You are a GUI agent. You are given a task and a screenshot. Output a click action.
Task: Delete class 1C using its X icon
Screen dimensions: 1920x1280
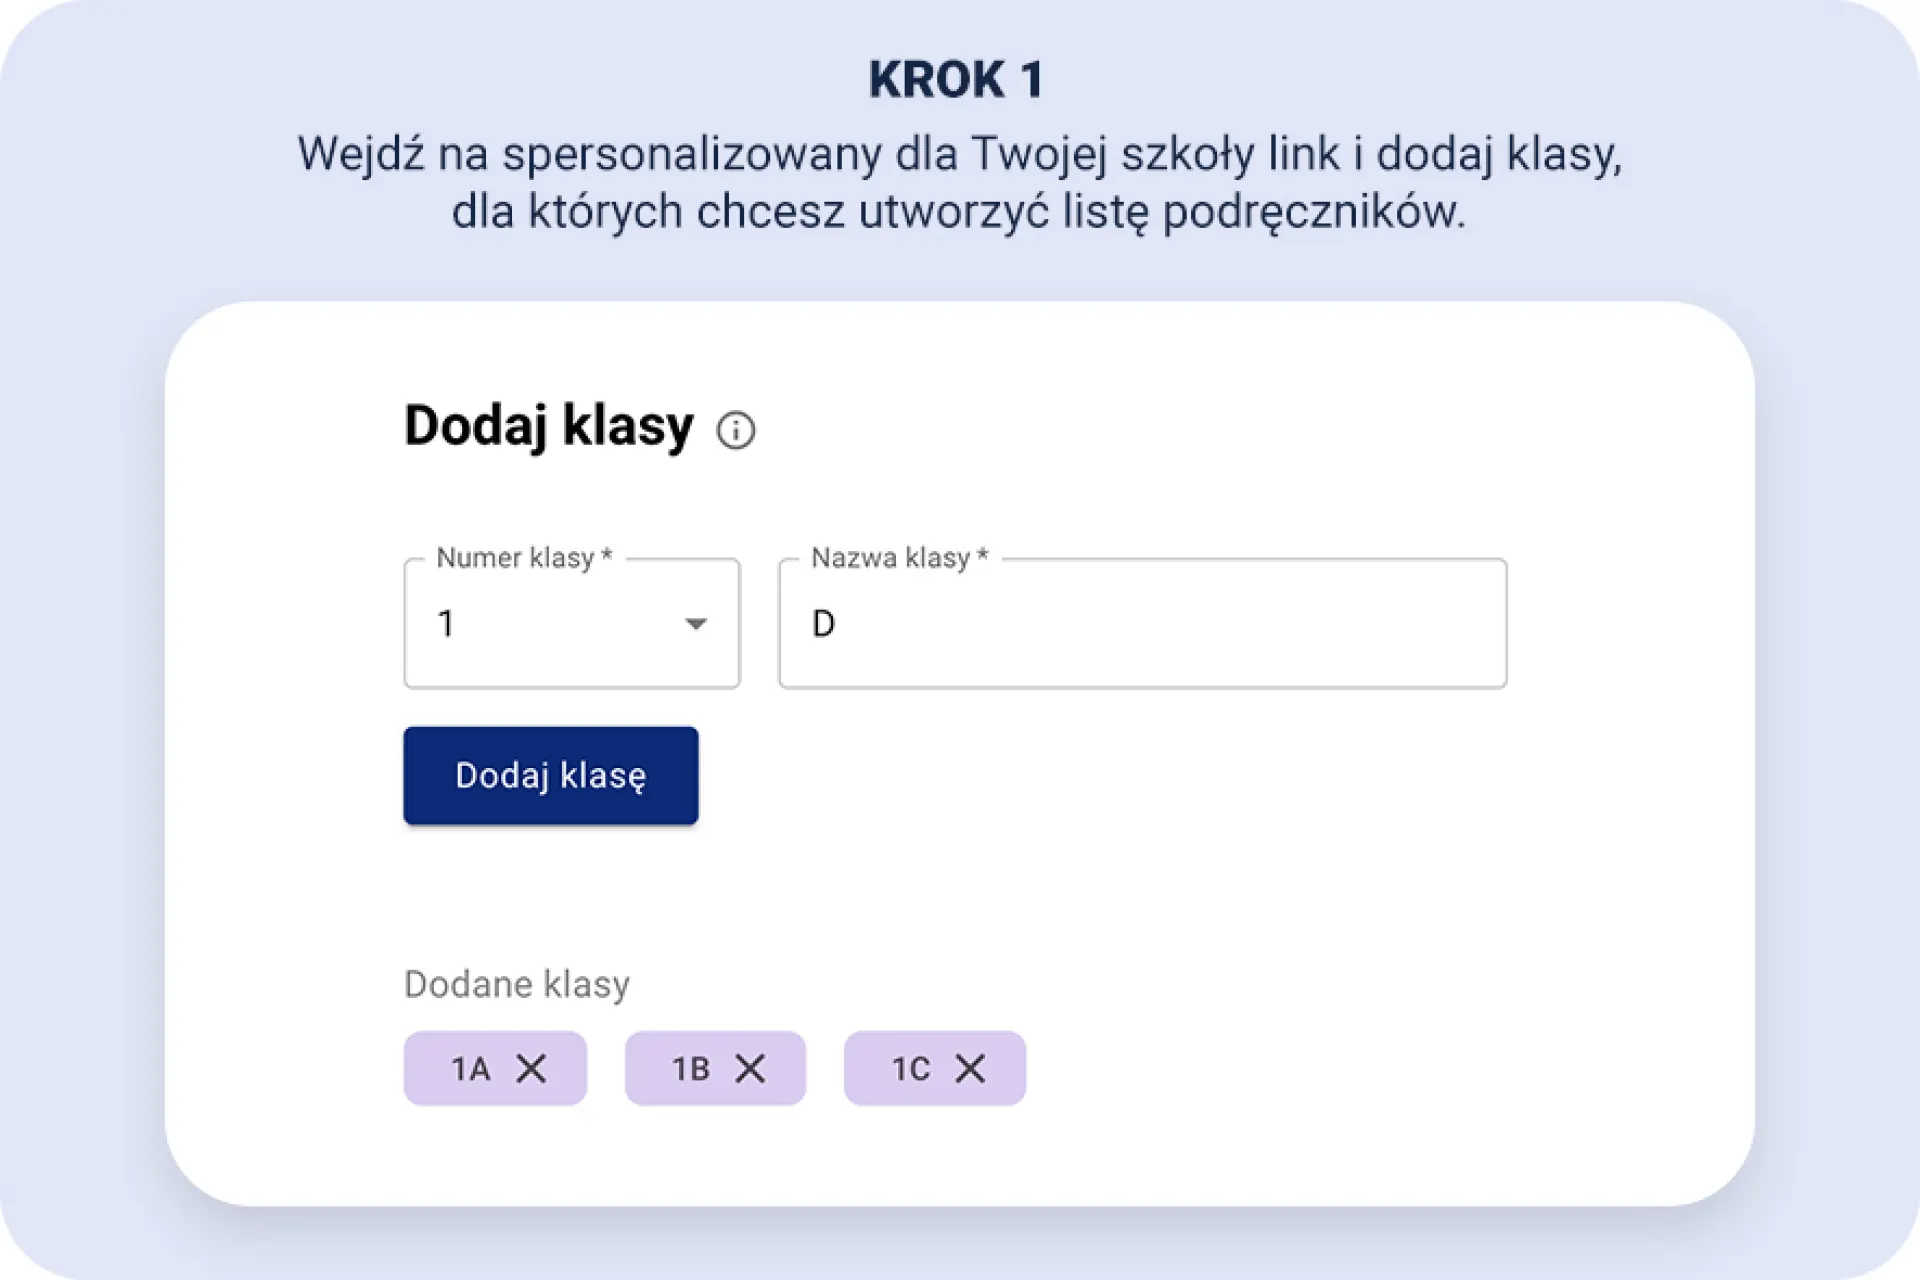[970, 1068]
